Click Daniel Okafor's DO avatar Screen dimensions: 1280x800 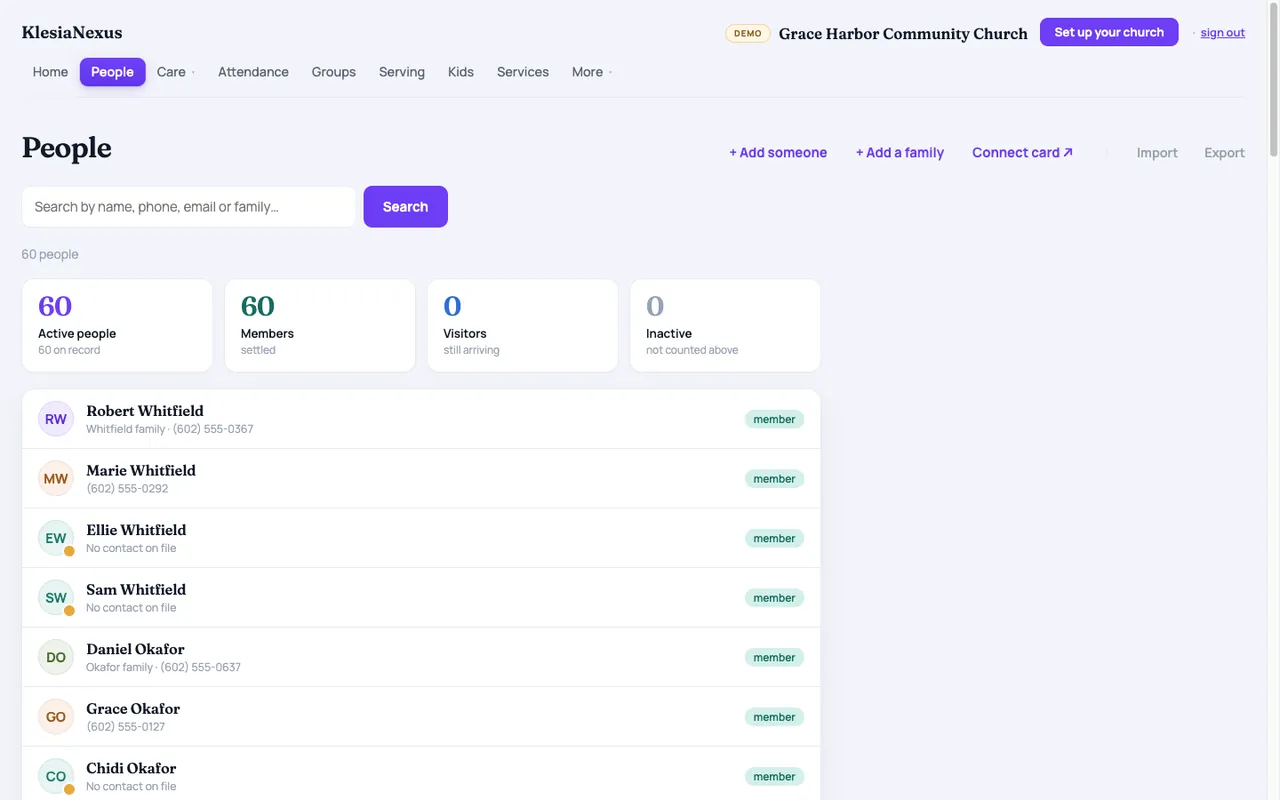[x=56, y=657]
